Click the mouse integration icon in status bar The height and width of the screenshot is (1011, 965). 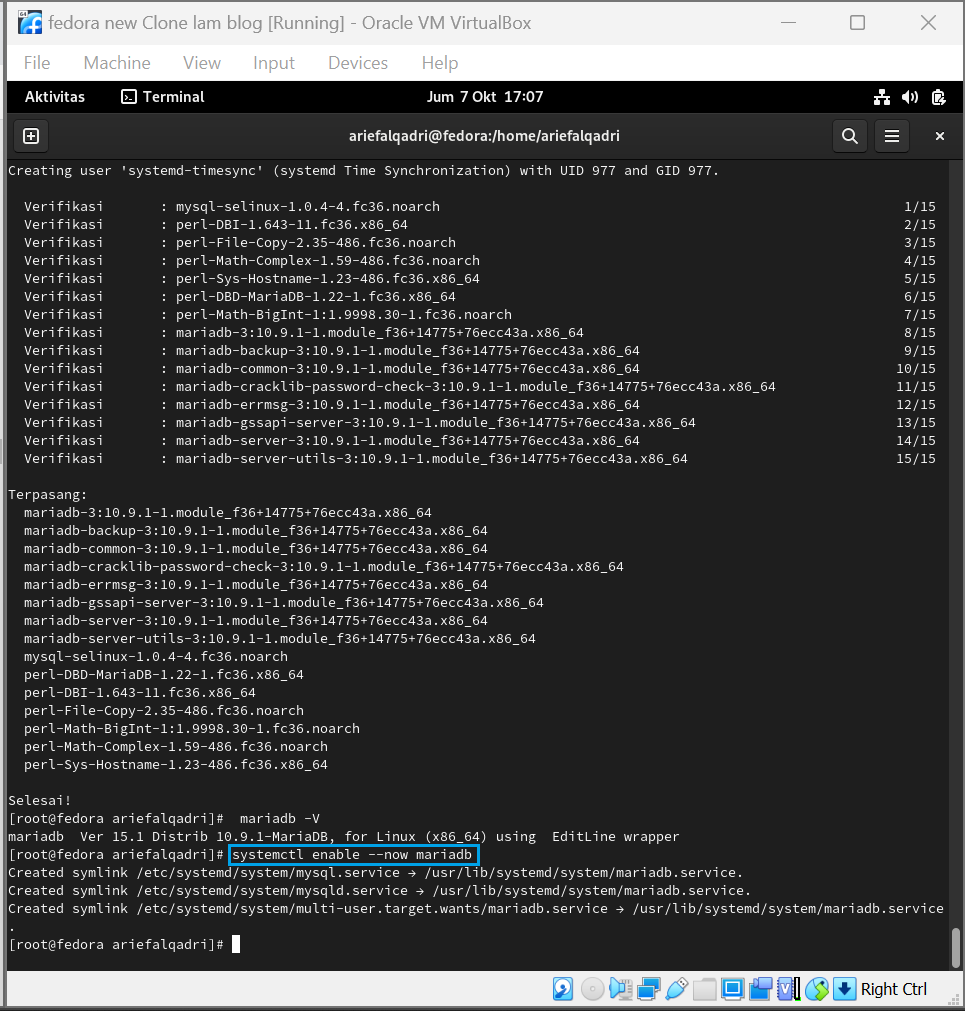(x=817, y=988)
